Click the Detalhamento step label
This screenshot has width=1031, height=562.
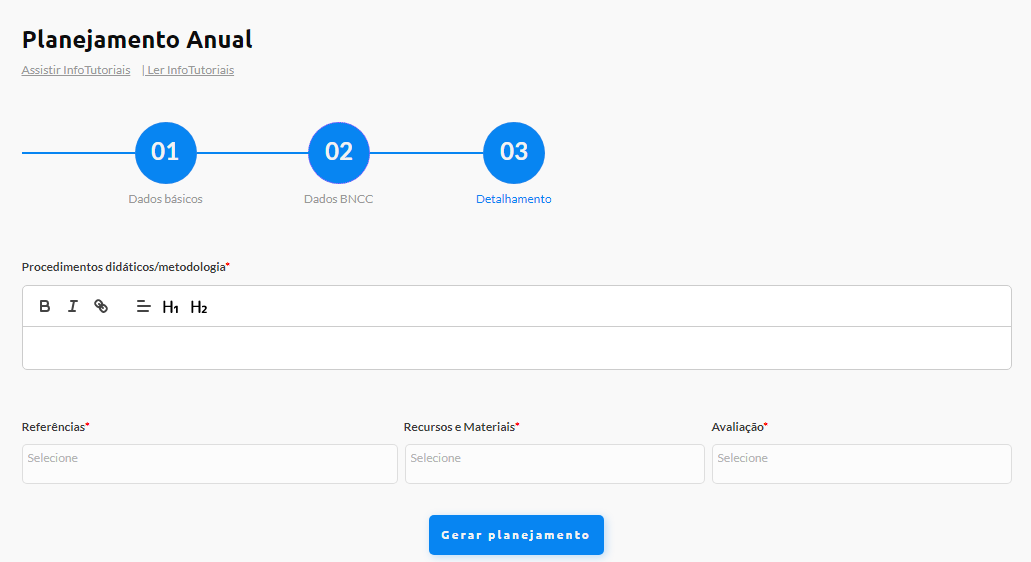click(514, 199)
